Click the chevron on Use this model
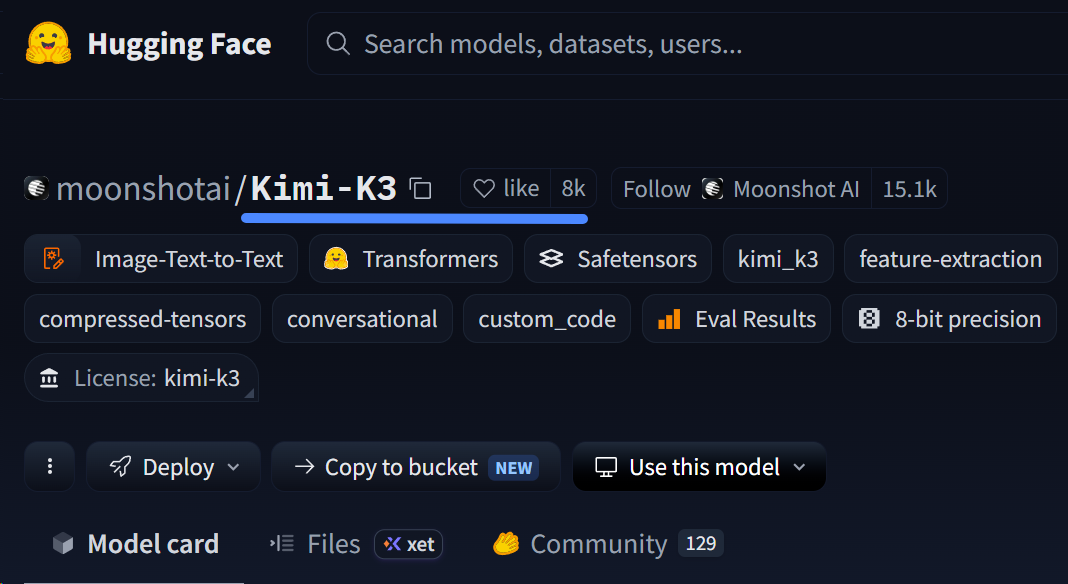The image size is (1068, 584). click(x=800, y=467)
